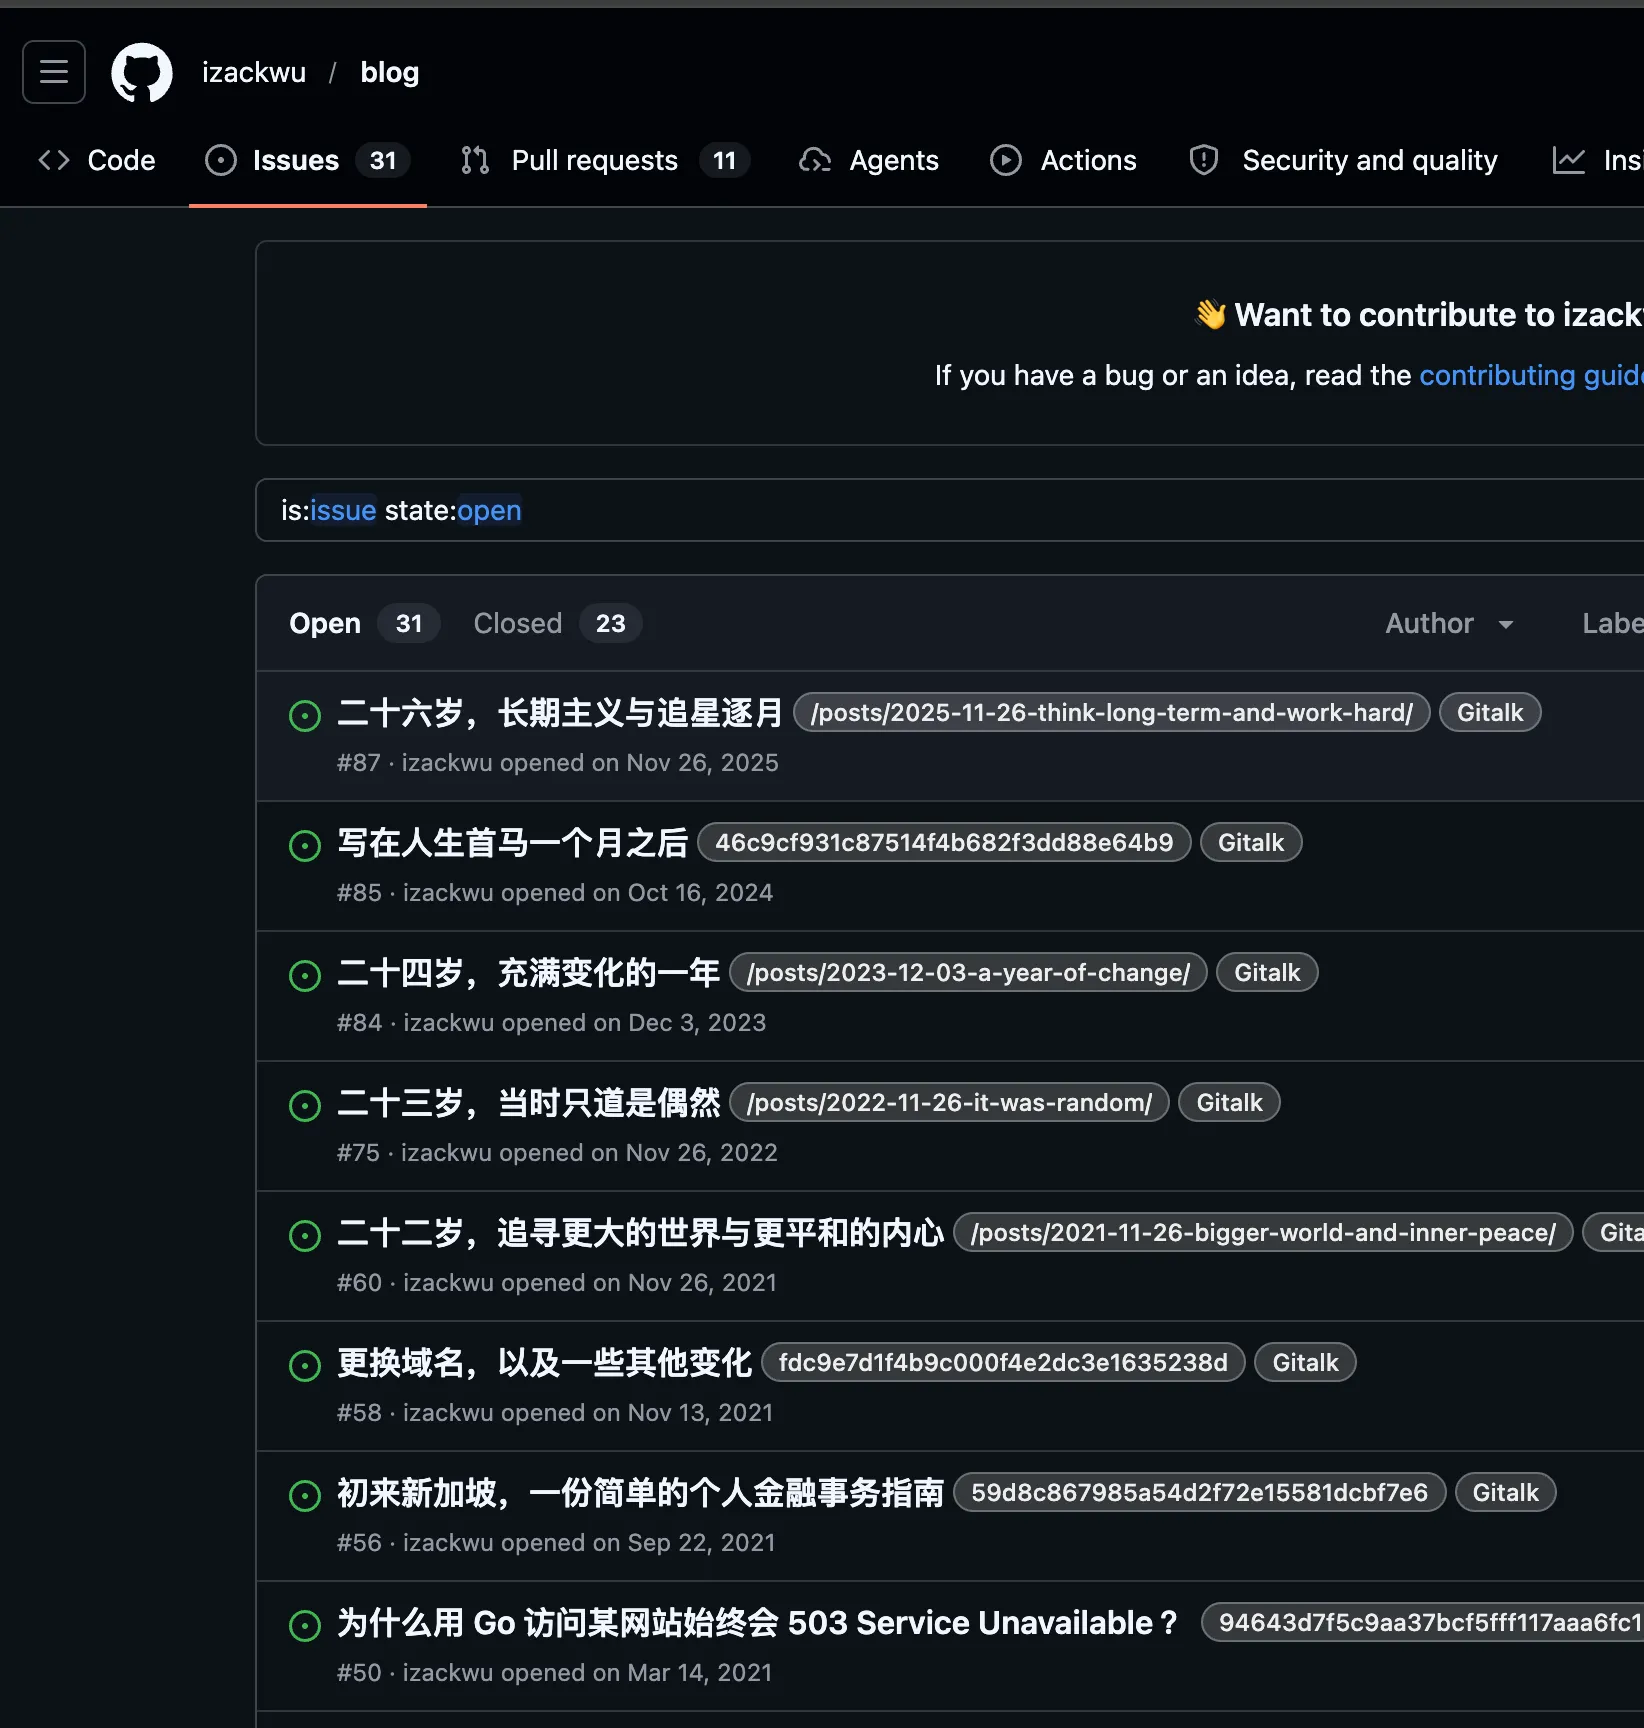The height and width of the screenshot is (1728, 1644).
Task: Click label /posts/2022-11-26-it-was-random/
Action: [950, 1102]
